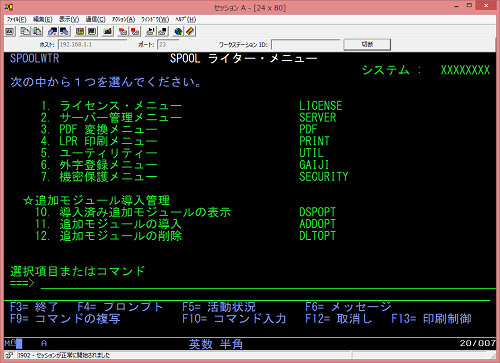Screen dimensions: 500x363
Task: Click the Paste clipboard toolbar icon
Action: tap(37, 31)
